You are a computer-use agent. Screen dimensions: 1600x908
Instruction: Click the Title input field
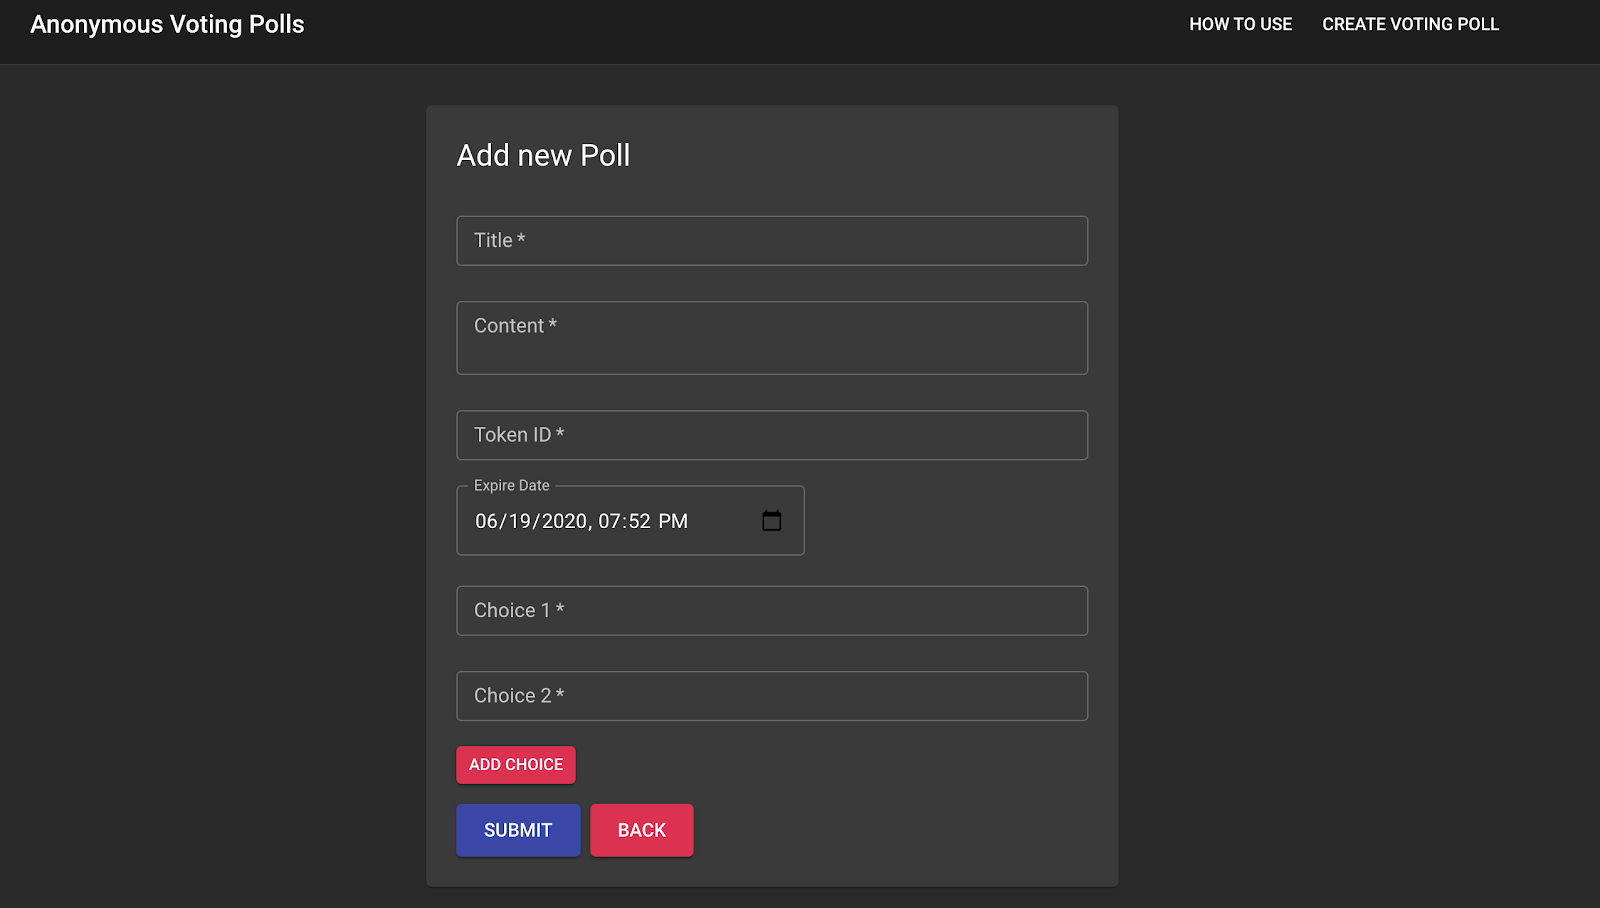point(772,241)
